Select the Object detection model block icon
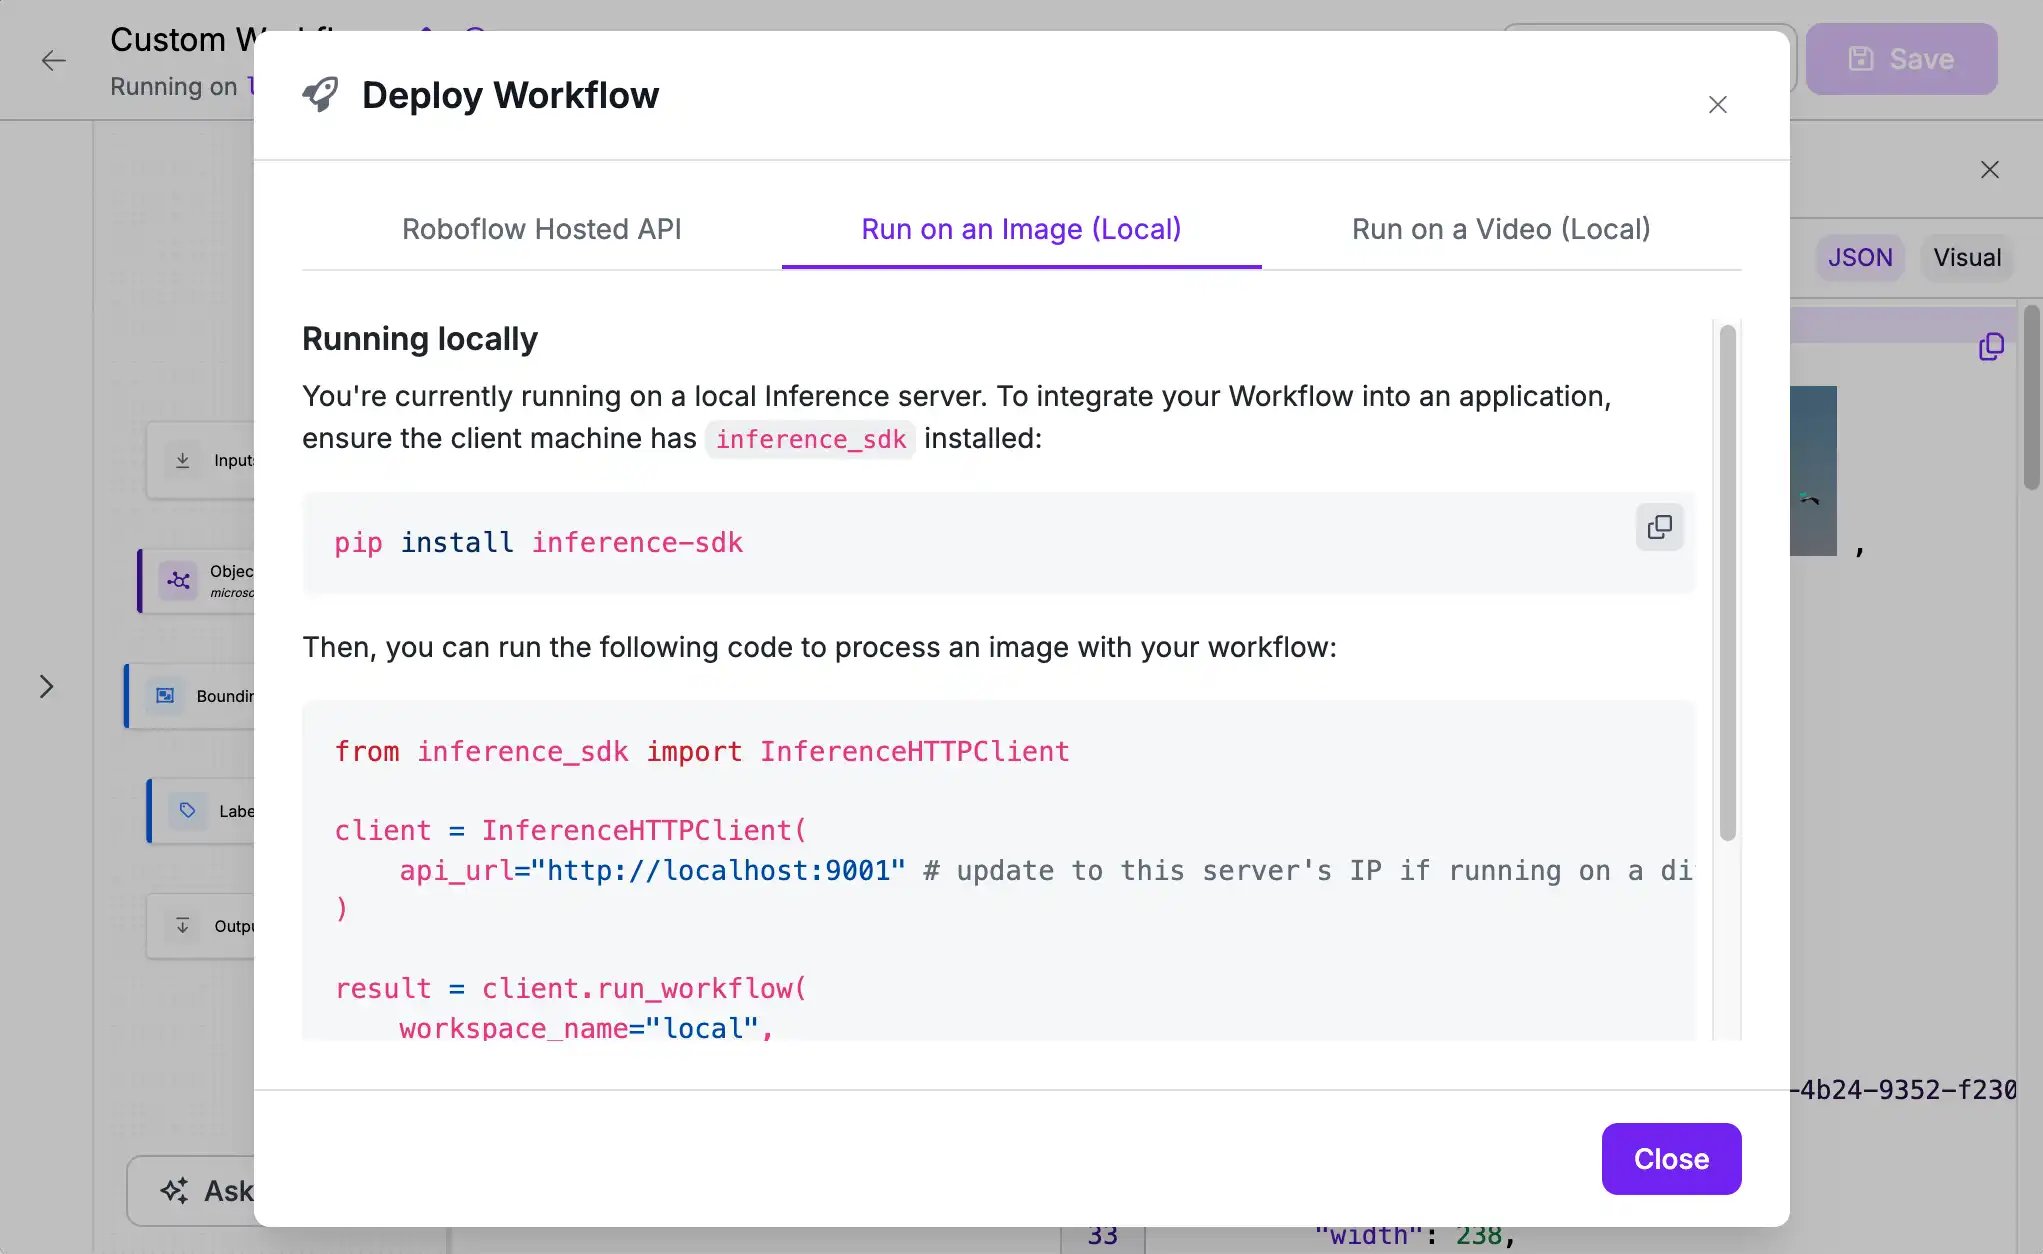 [179, 580]
